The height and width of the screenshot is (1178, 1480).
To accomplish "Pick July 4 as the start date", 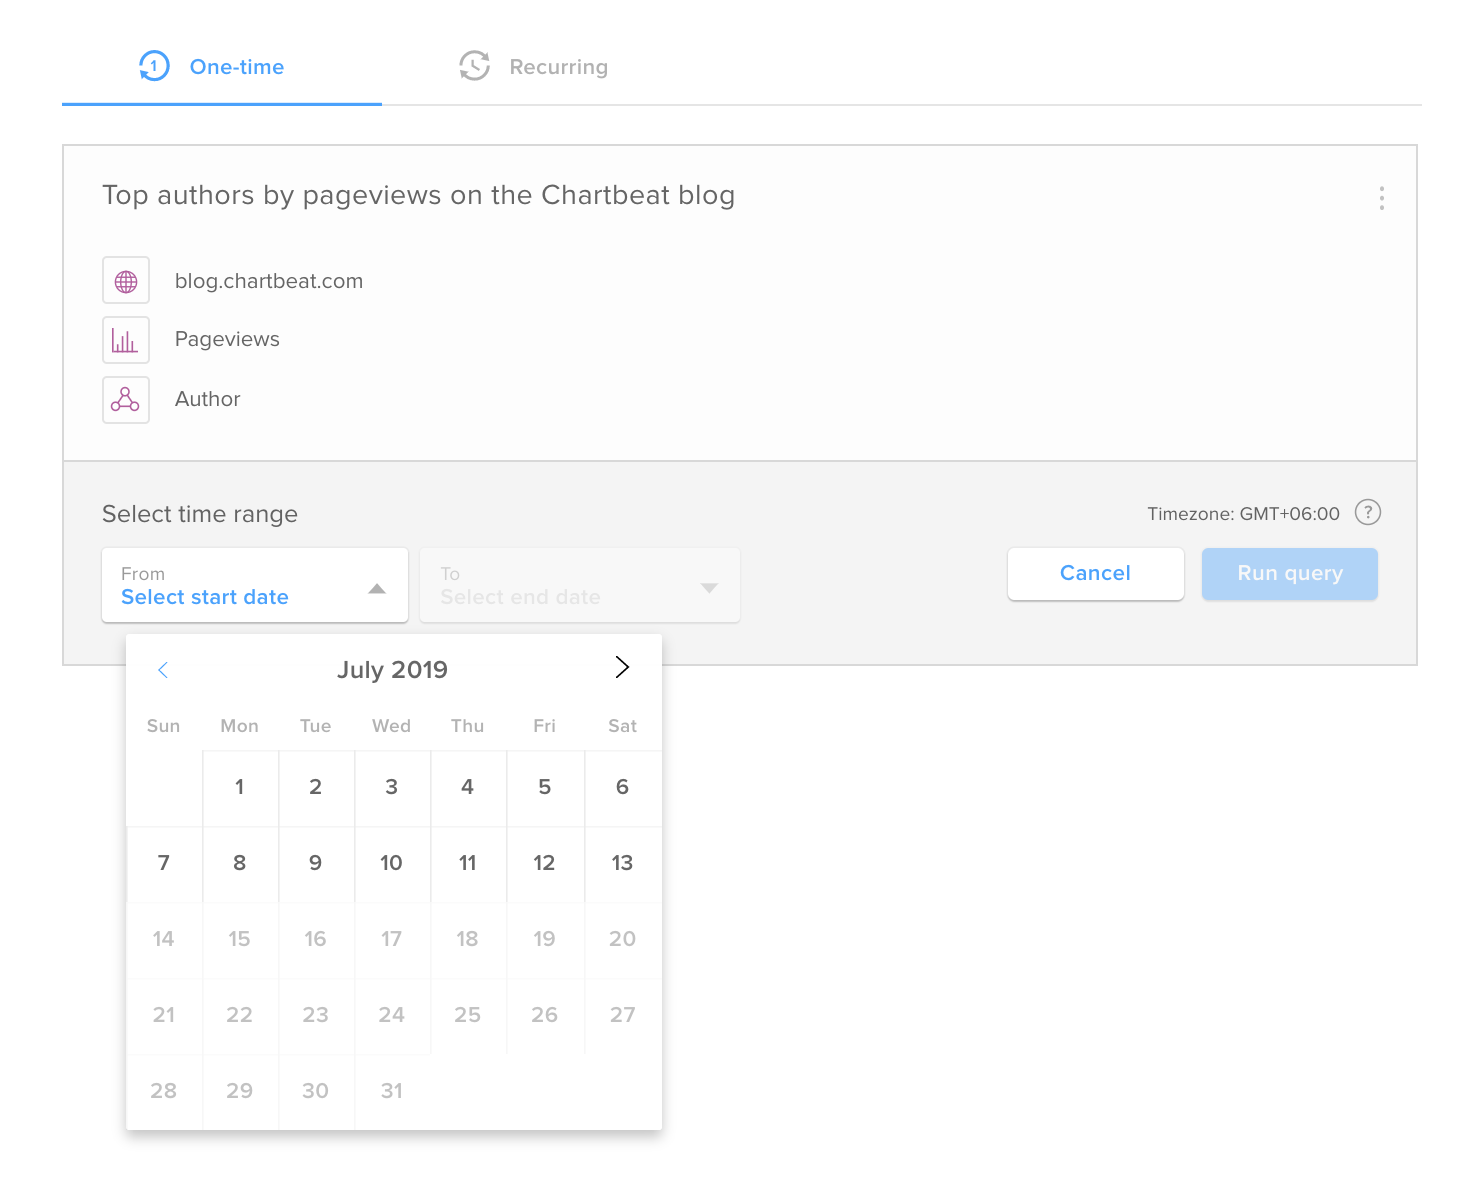I will tap(468, 788).
